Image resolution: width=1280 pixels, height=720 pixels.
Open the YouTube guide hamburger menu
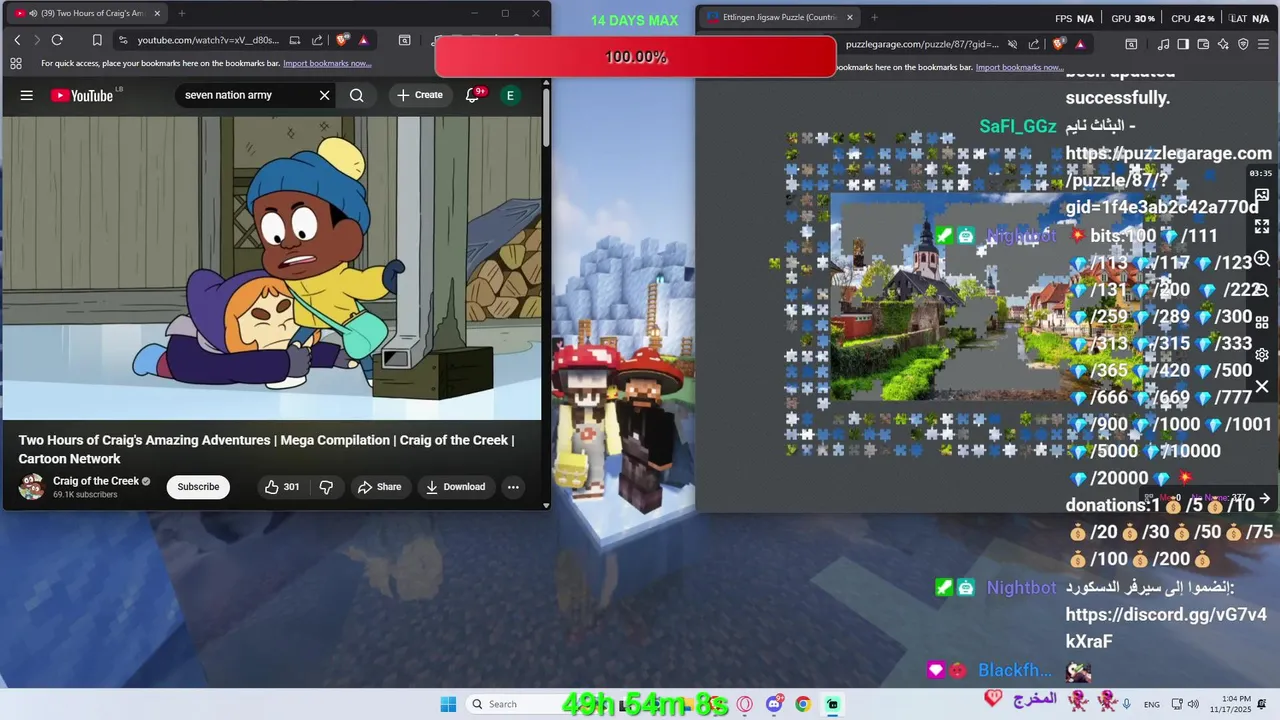point(27,95)
